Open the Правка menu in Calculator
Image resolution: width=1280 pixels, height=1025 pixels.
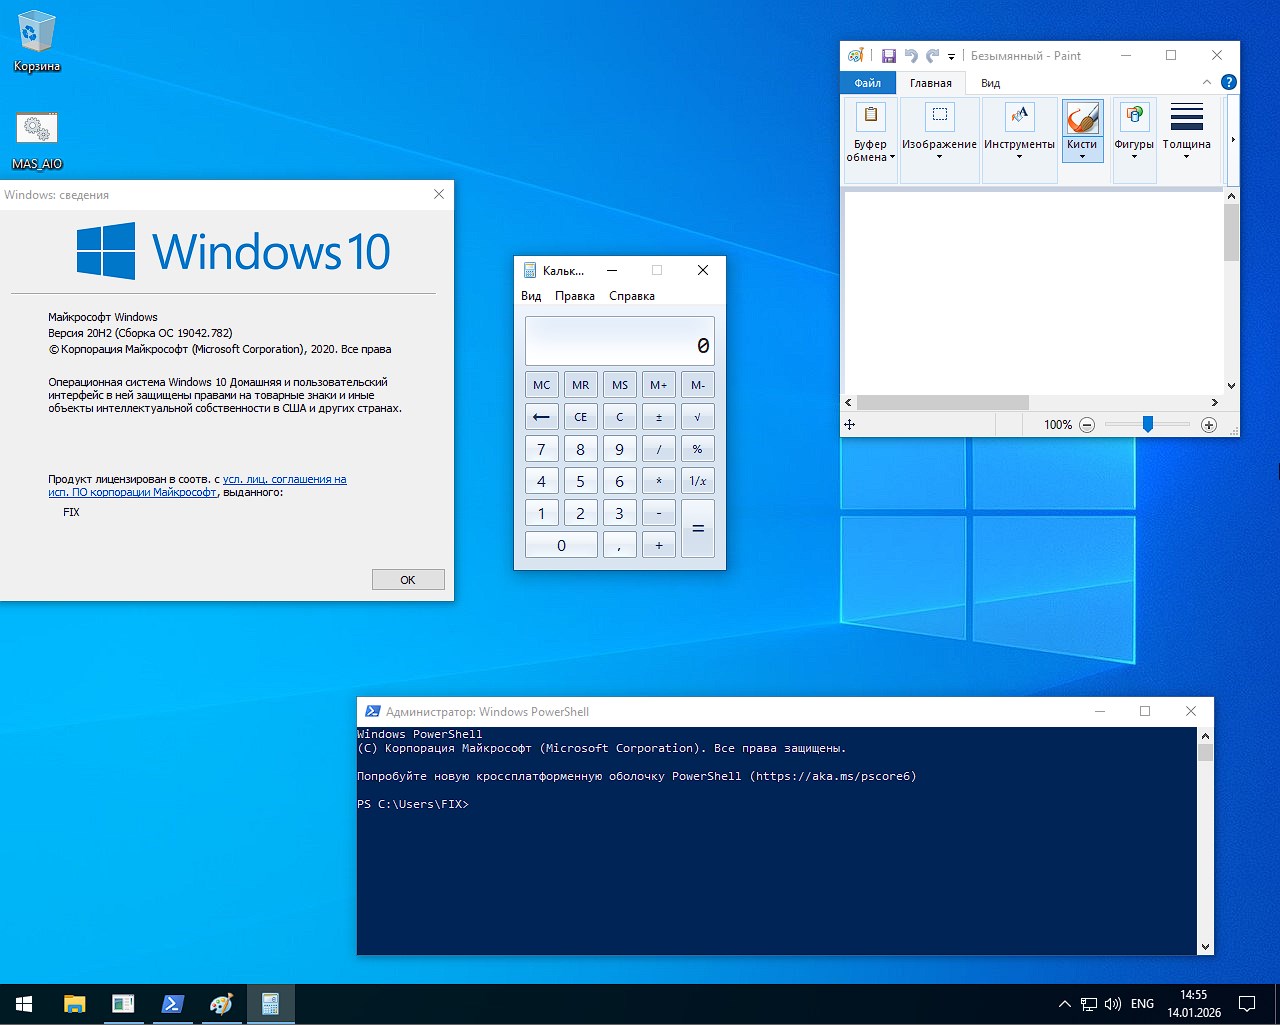click(574, 296)
